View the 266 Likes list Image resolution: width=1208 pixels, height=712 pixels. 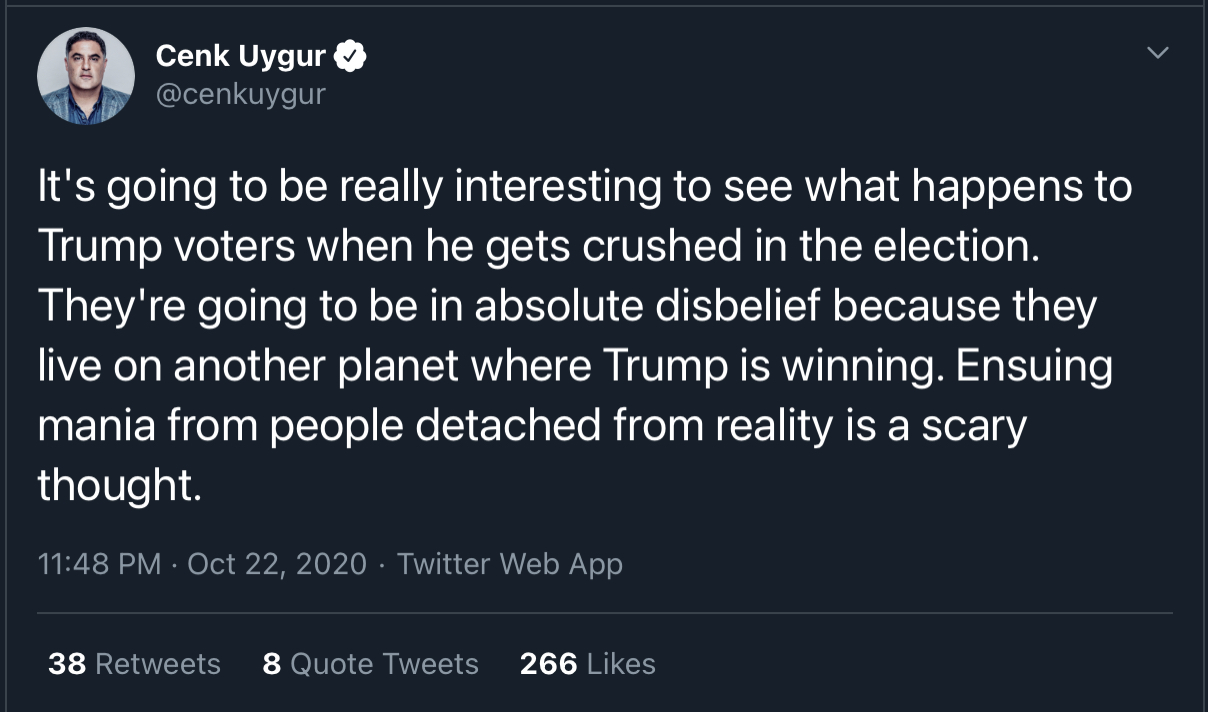coord(588,664)
